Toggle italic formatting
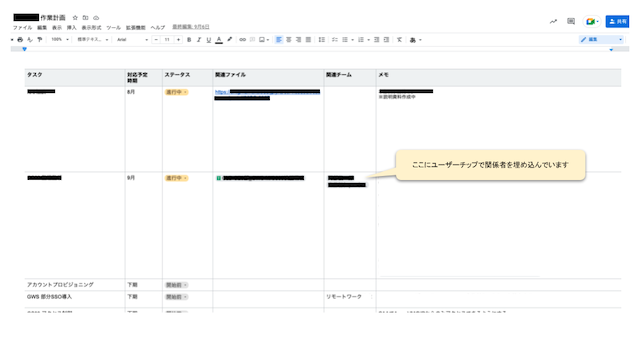 coord(199,40)
